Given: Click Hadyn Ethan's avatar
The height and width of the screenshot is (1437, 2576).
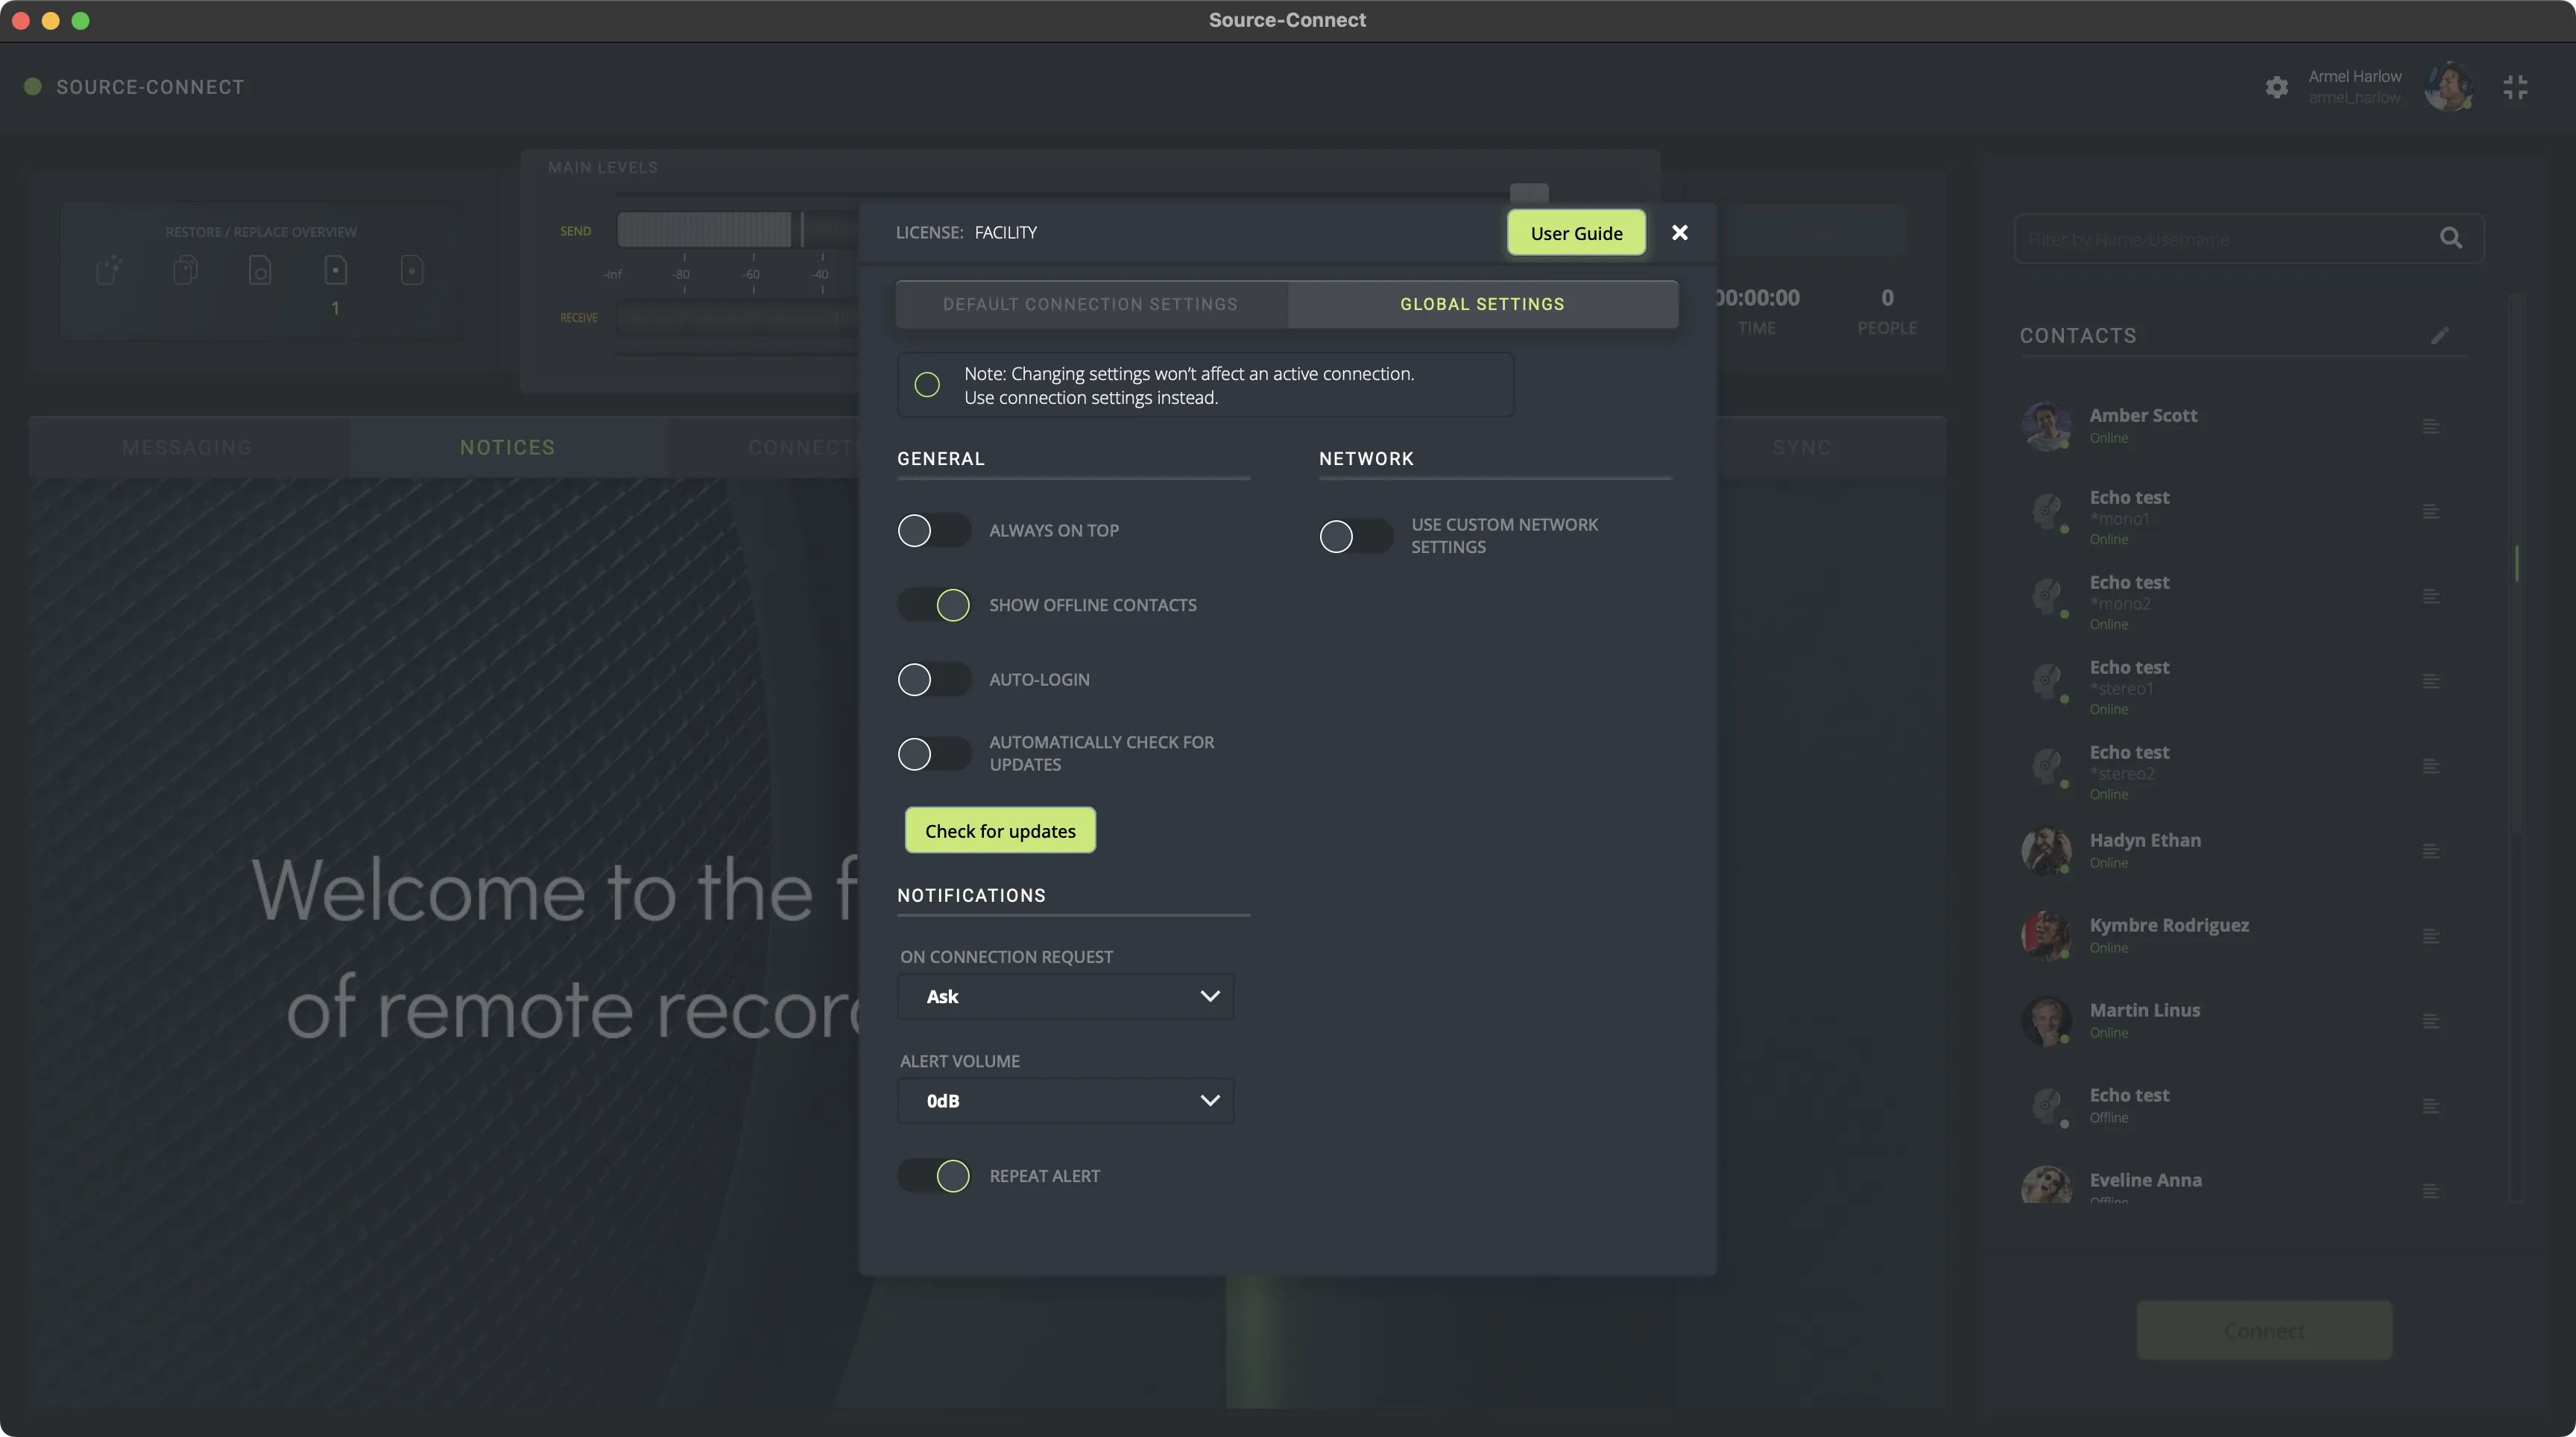Looking at the screenshot, I should pyautogui.click(x=2046, y=851).
